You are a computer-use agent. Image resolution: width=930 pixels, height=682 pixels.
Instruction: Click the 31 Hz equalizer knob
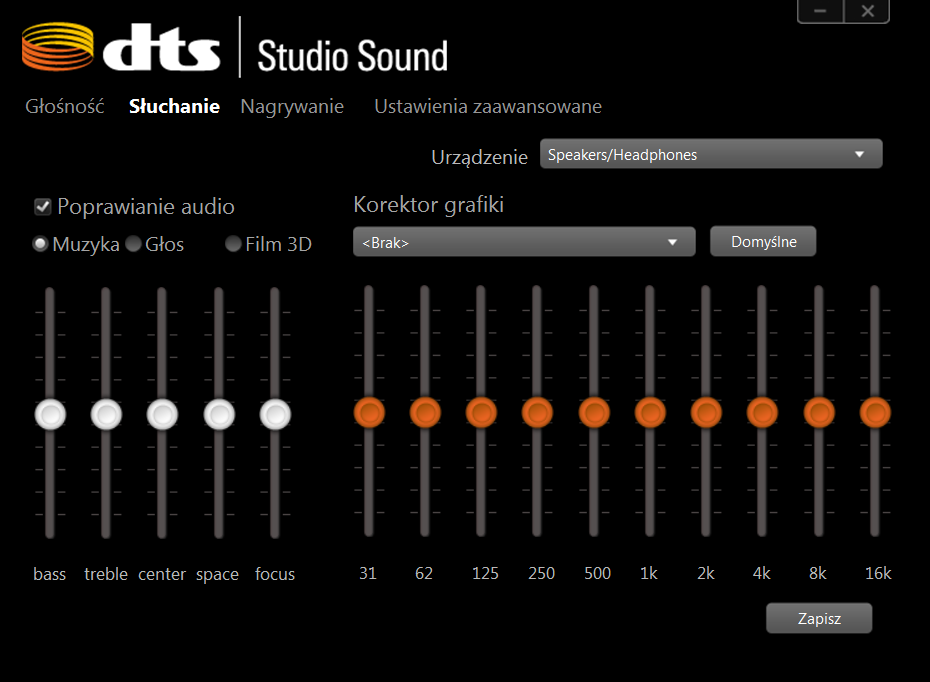click(x=369, y=412)
